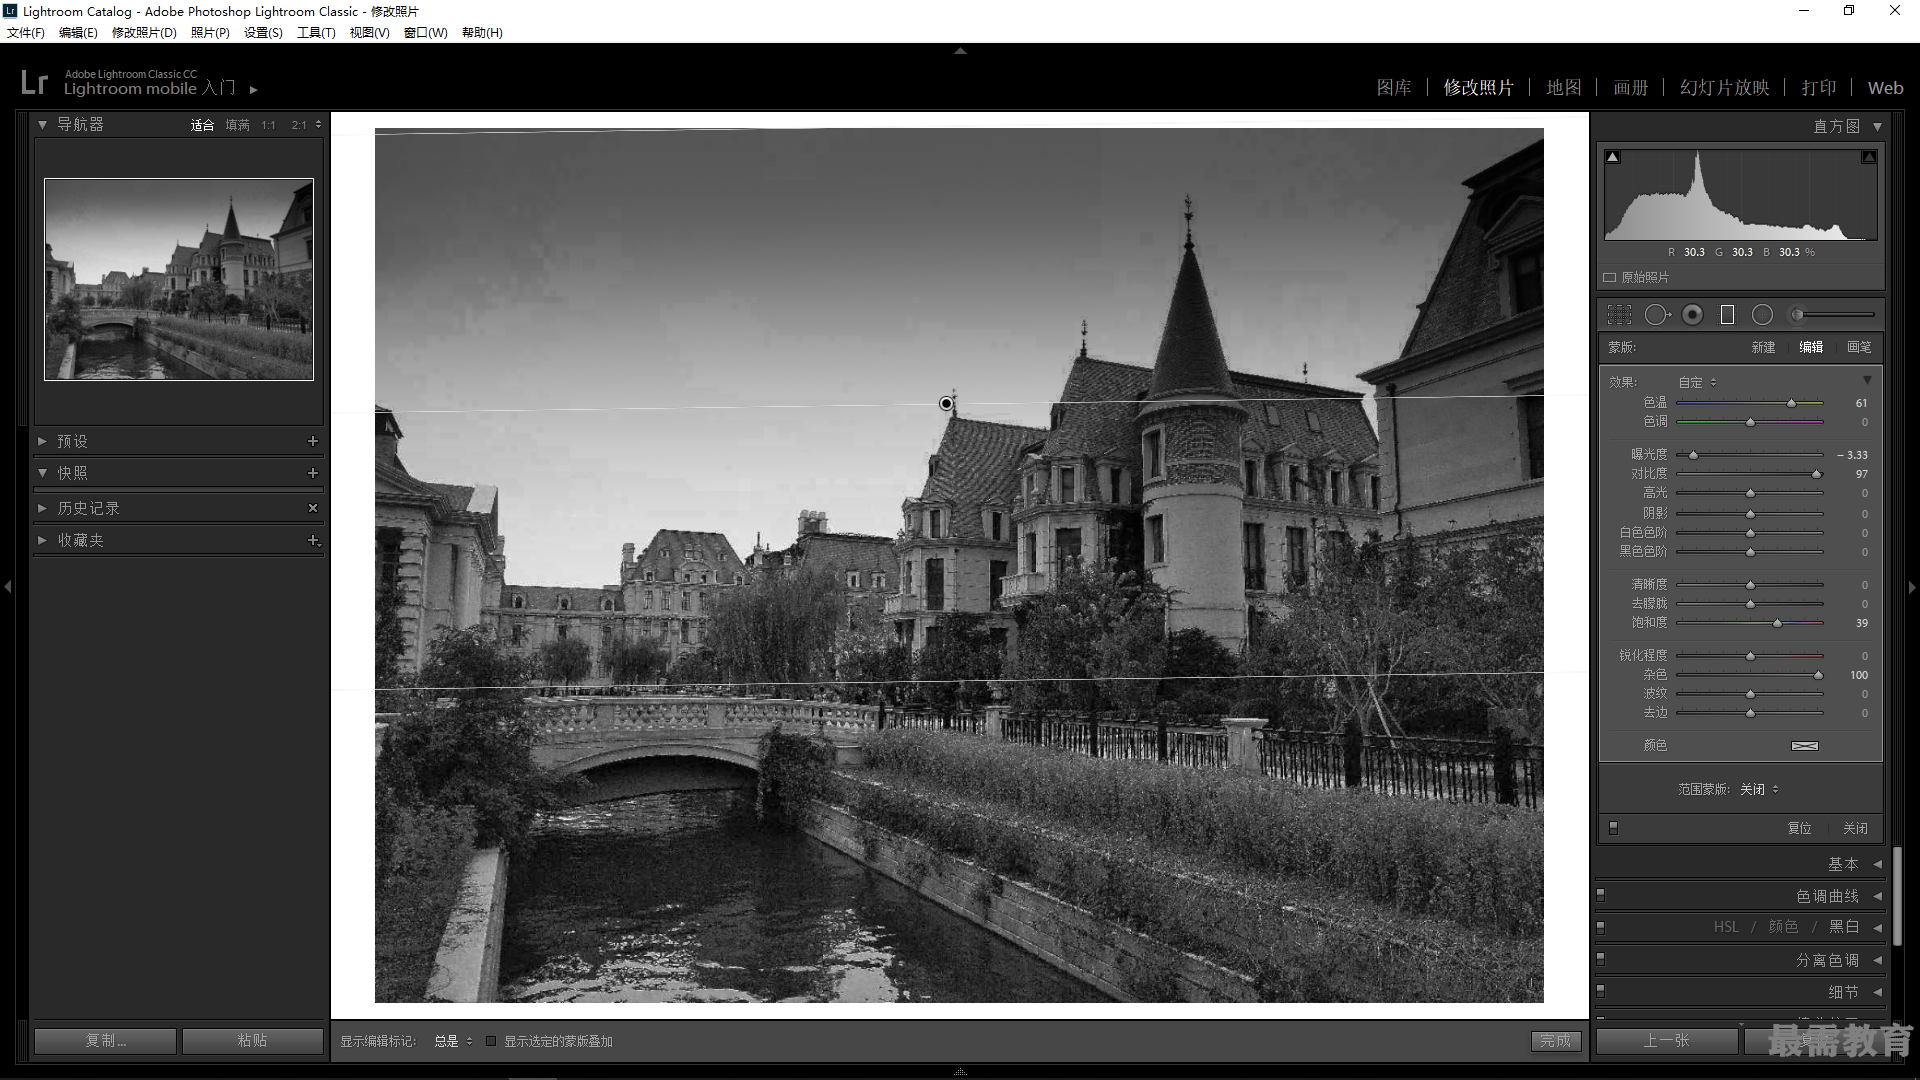Toggle the 细节 panel switch
The width and height of the screenshot is (1920, 1080).
tap(1601, 991)
